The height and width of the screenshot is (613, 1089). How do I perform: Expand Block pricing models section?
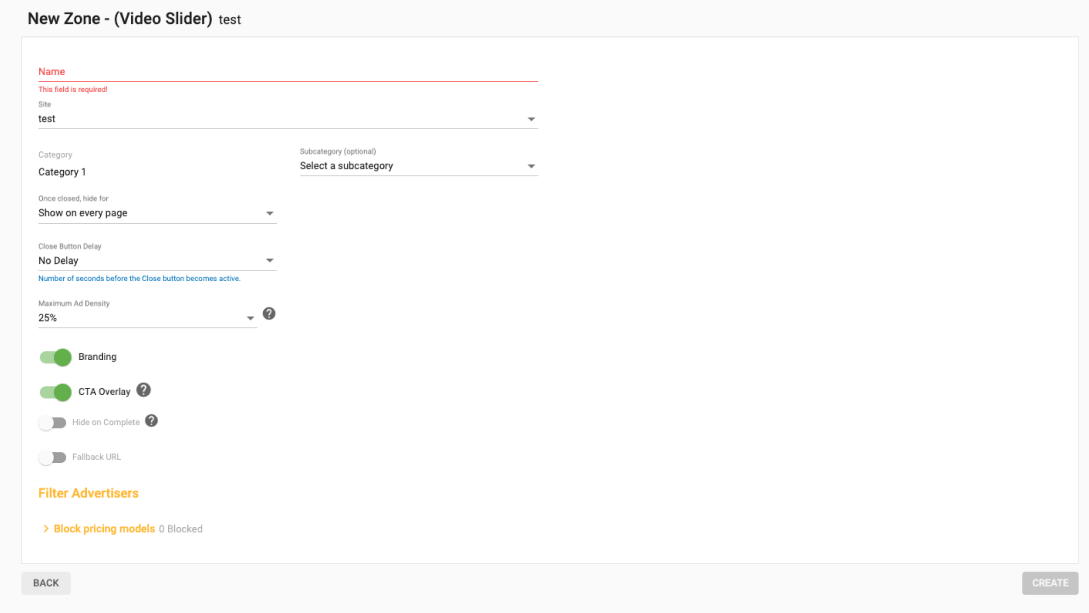[104, 529]
